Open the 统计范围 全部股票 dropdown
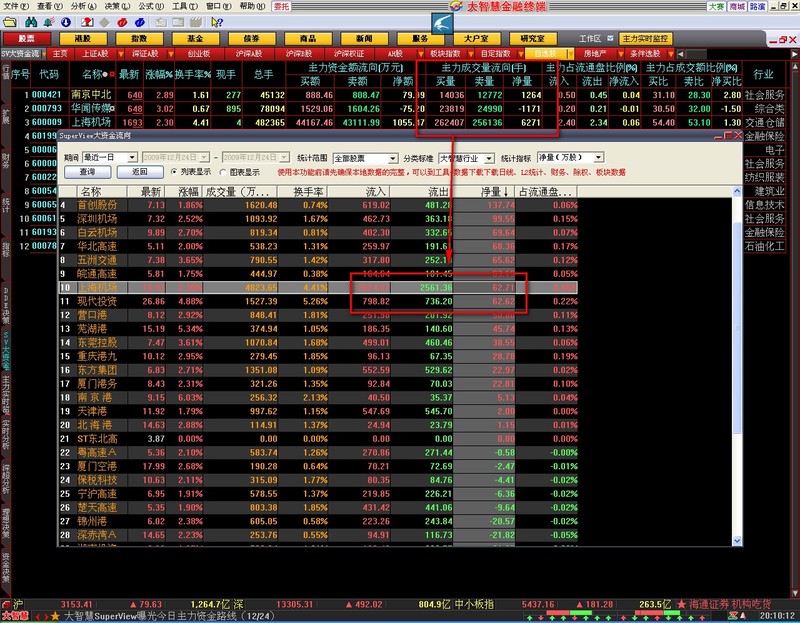The height and width of the screenshot is (623, 800). 365,158
